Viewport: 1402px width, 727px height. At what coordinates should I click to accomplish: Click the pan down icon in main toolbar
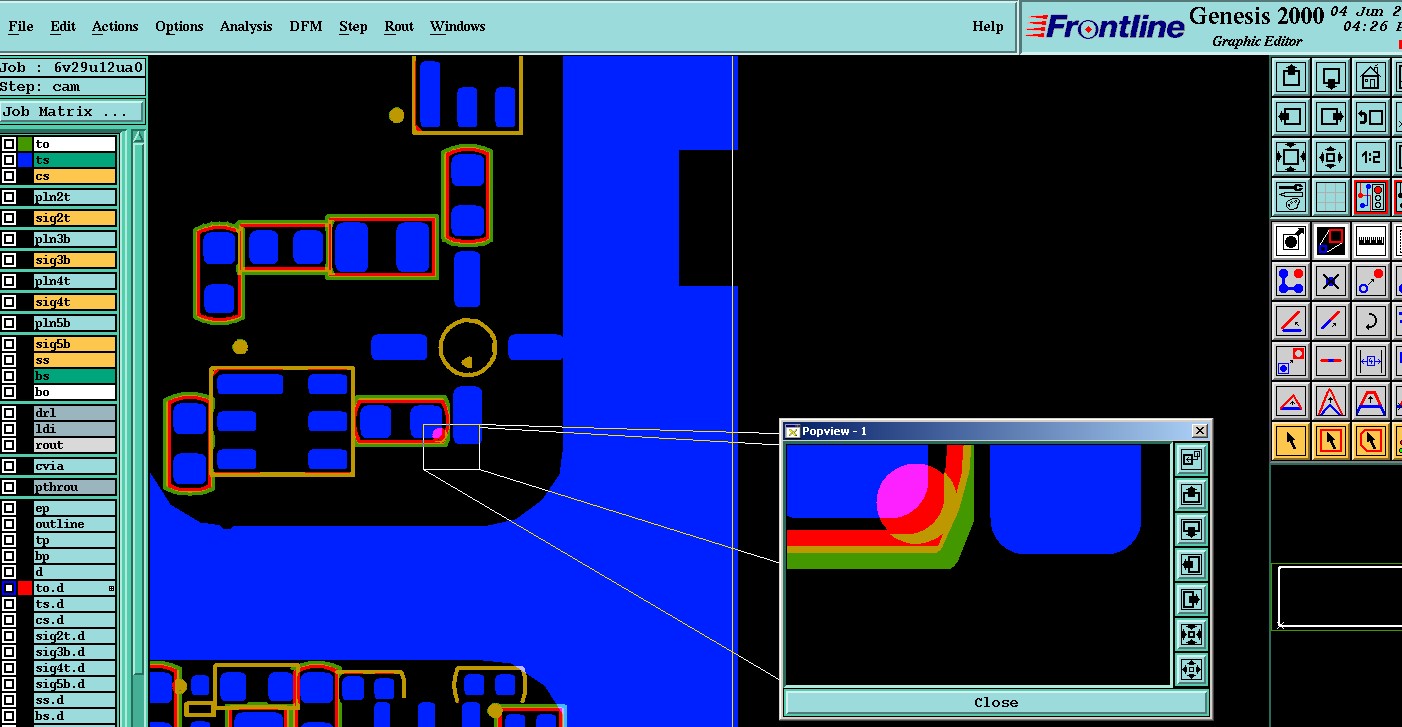1331,77
